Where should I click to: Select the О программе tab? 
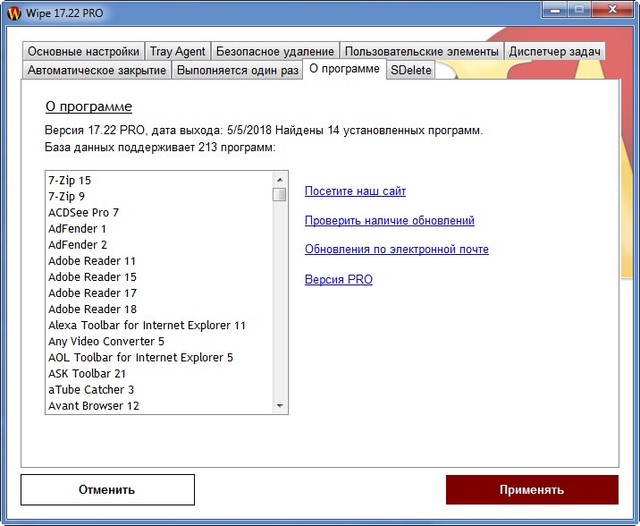click(344, 69)
